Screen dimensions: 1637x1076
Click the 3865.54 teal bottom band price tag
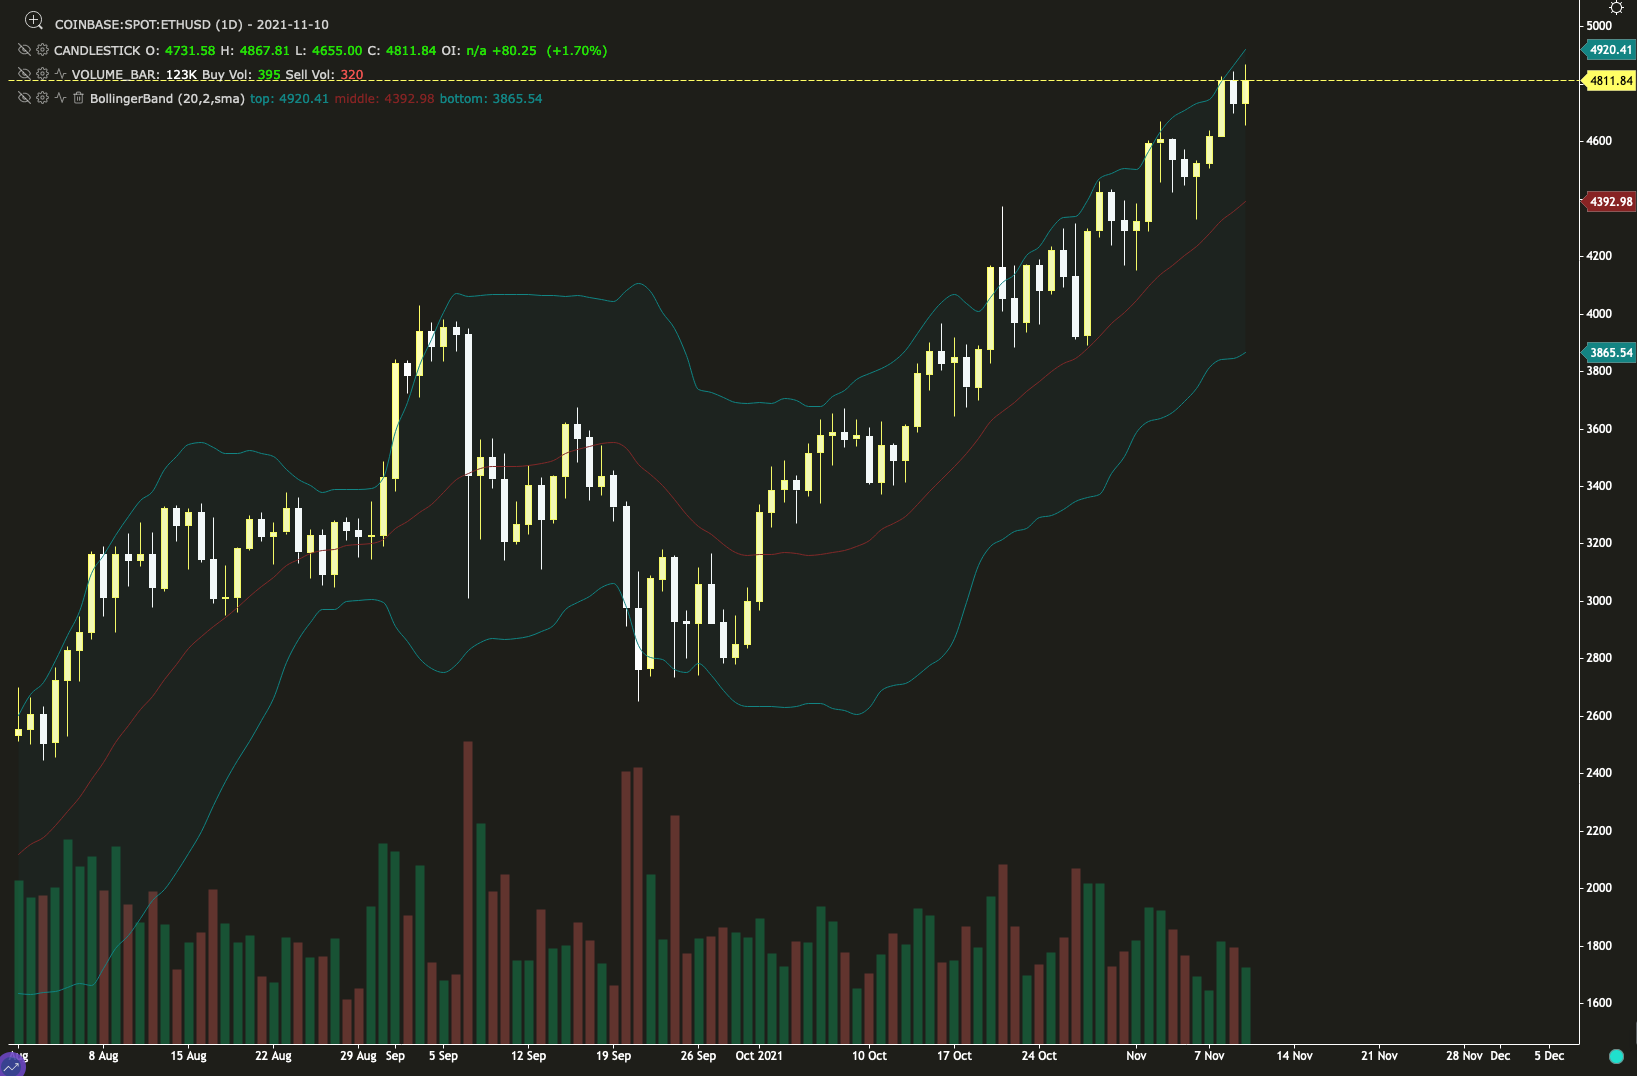[1610, 353]
